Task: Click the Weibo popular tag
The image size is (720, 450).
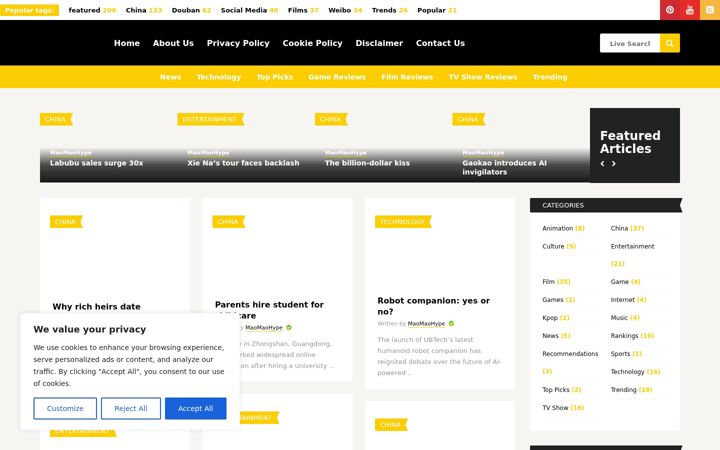Action: (x=345, y=10)
